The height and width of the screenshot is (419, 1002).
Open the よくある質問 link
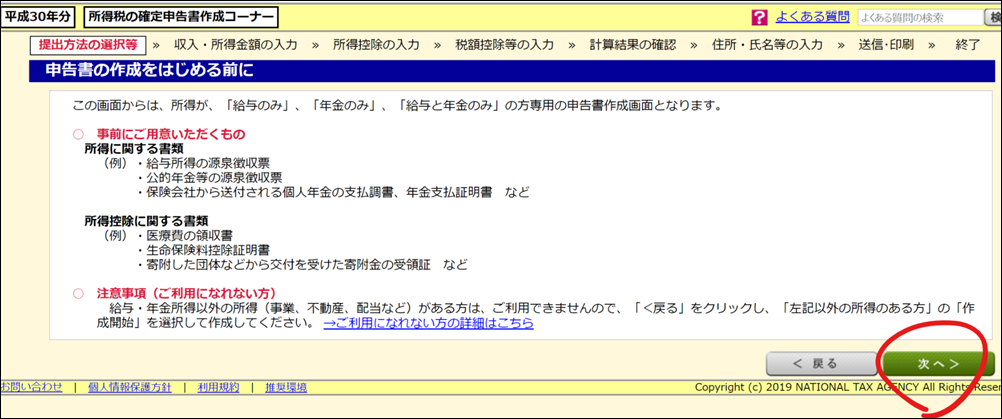click(x=812, y=17)
